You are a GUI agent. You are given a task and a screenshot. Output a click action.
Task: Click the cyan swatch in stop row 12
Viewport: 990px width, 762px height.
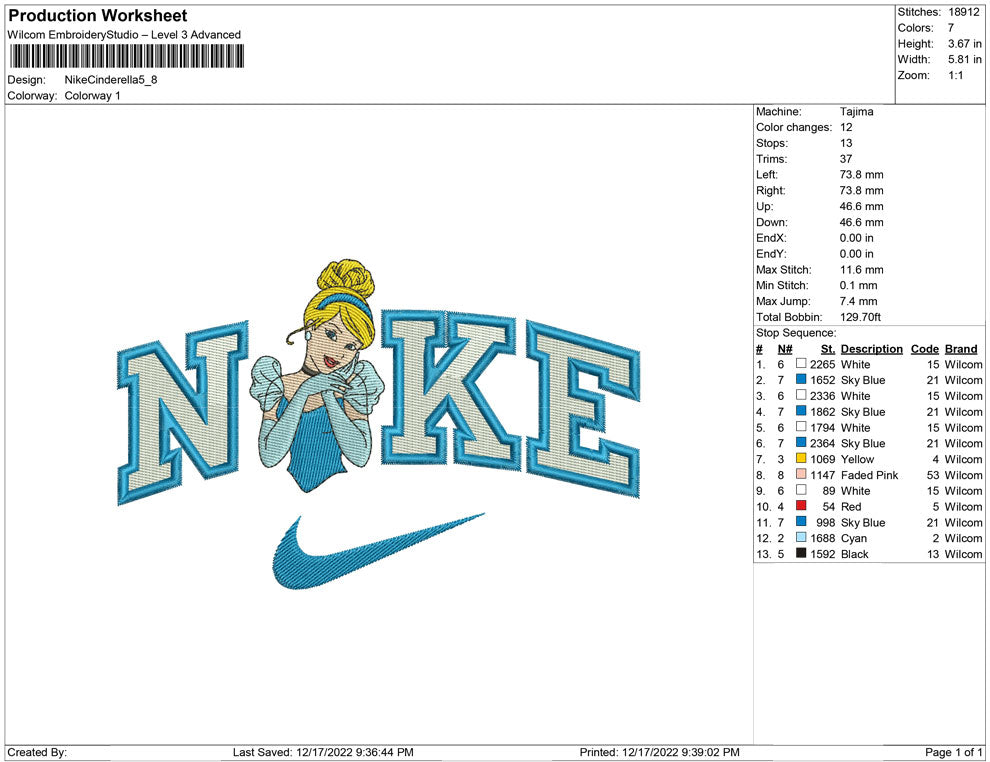(801, 537)
